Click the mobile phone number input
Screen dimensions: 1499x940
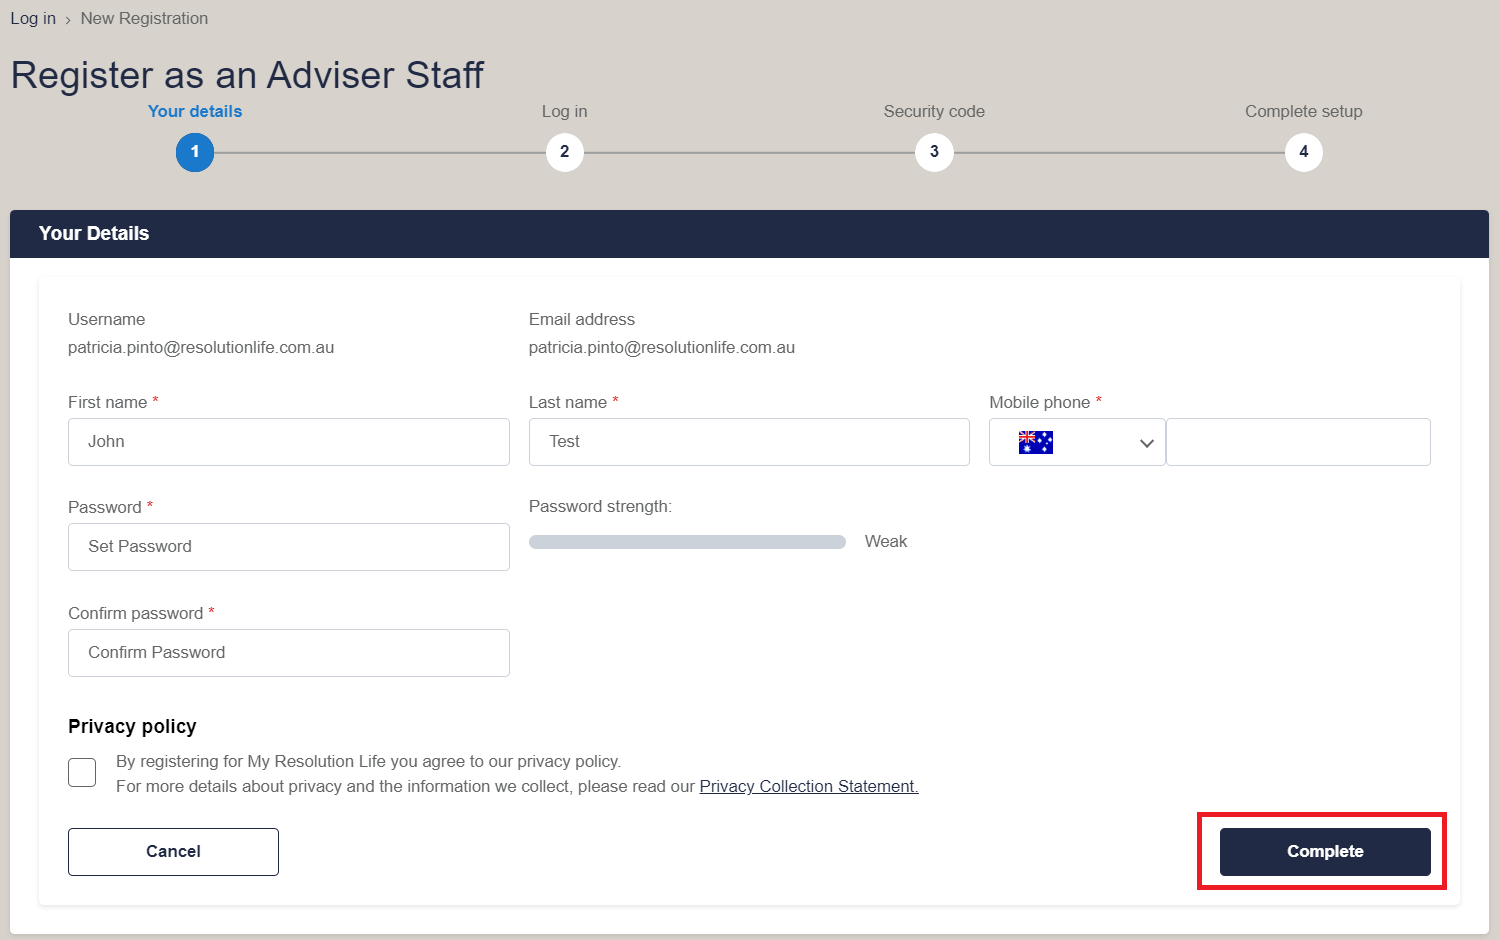point(1298,442)
